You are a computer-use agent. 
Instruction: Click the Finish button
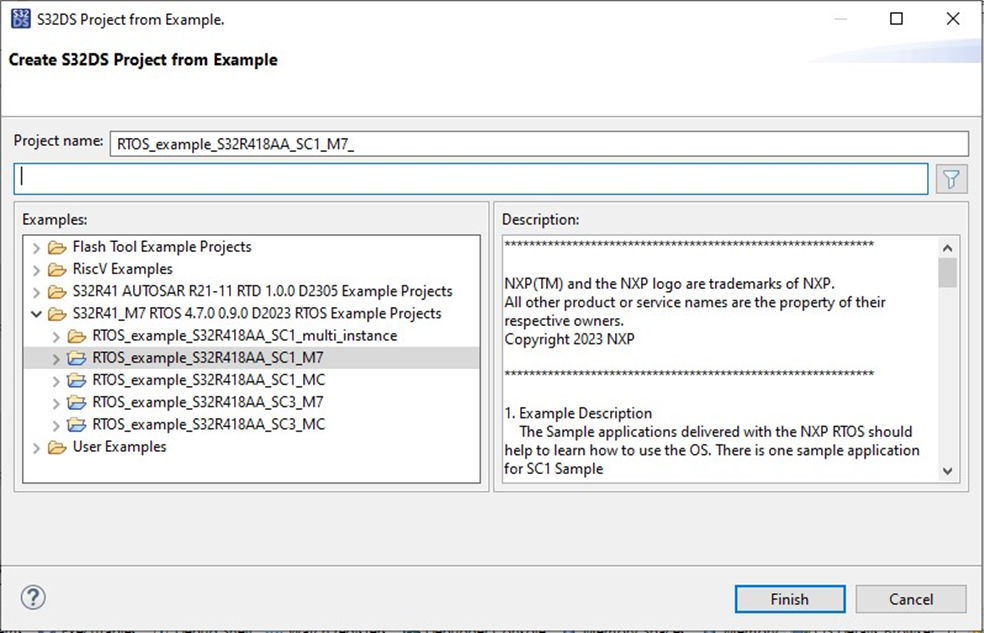[x=789, y=598]
